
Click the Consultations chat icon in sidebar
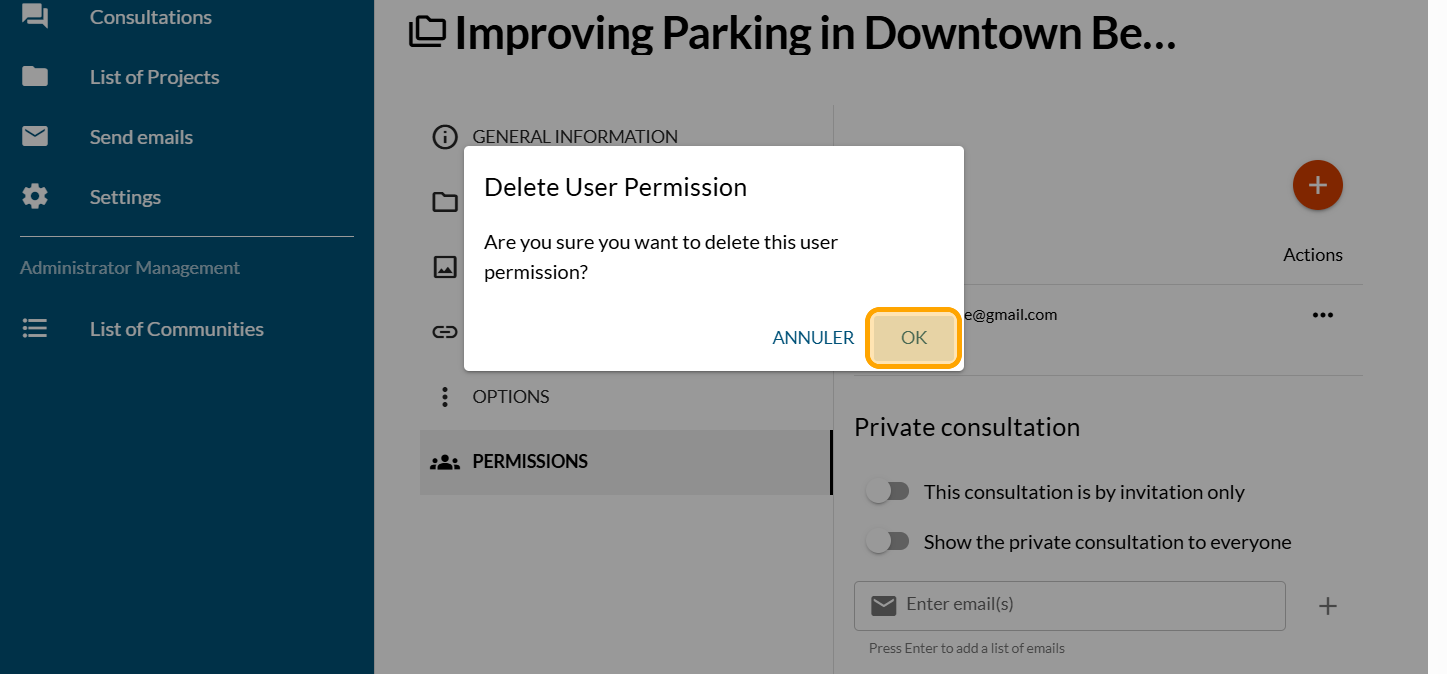pos(35,17)
